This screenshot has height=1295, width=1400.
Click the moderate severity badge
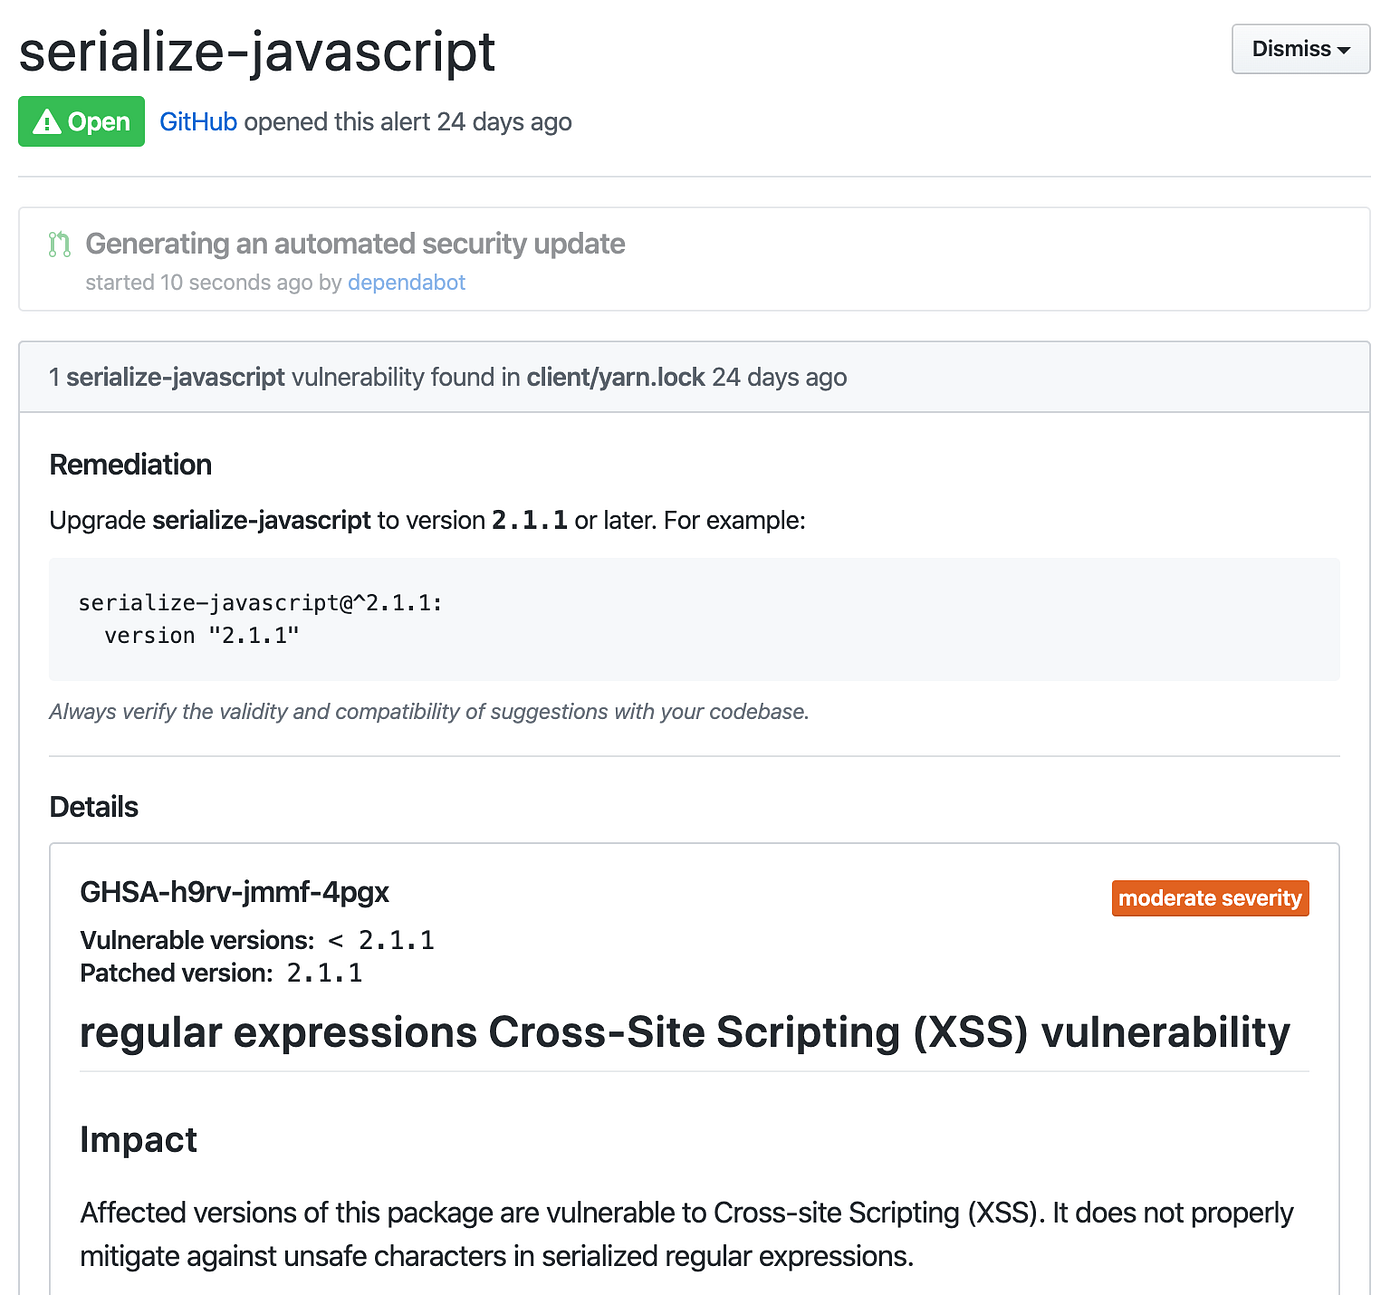[1210, 897]
